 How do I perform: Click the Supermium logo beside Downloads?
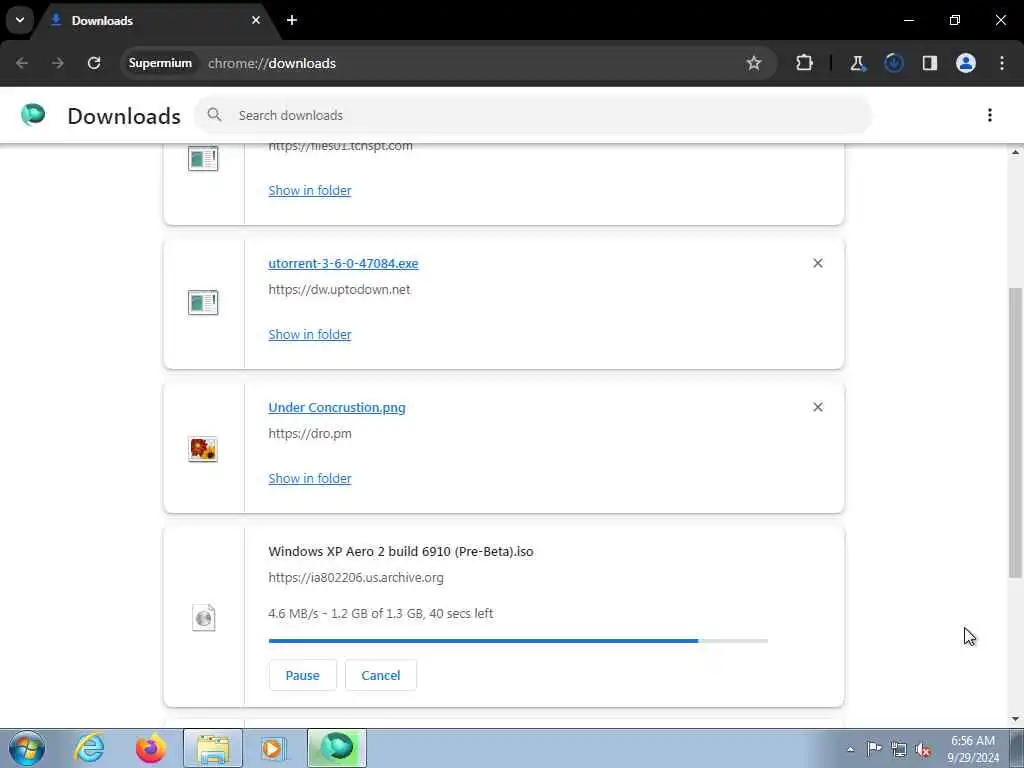pos(33,115)
